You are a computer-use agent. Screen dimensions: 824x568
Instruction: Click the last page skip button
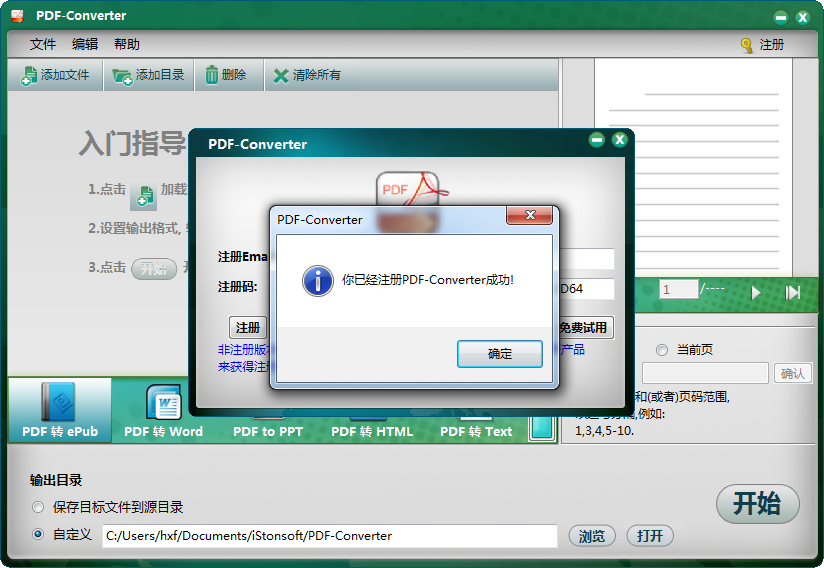(x=792, y=292)
